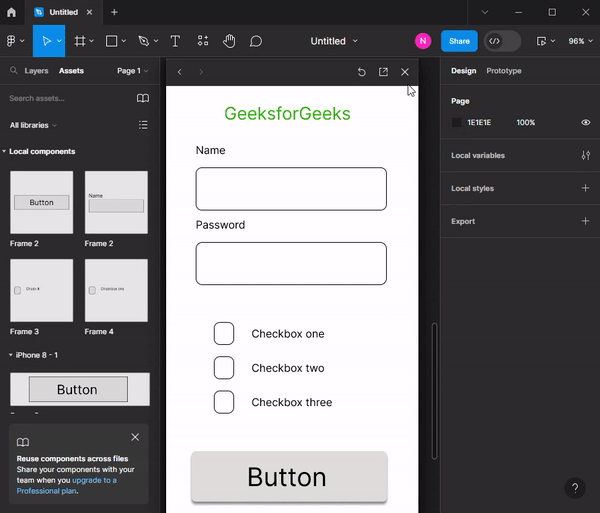Select the Name field component thumbnail

pyautogui.click(x=116, y=202)
